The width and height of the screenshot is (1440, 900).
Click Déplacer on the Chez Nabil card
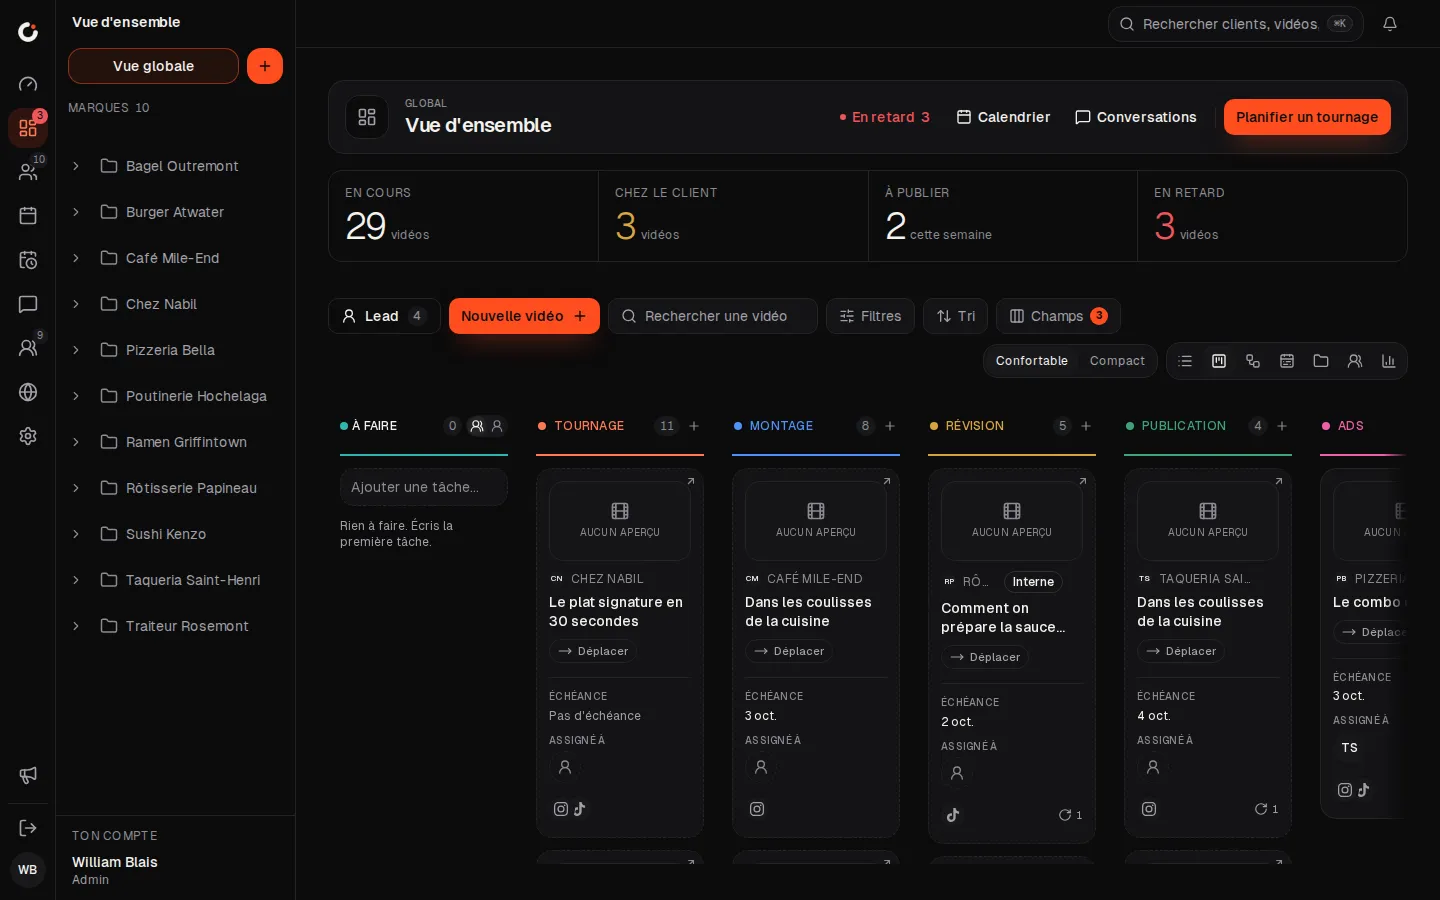click(x=593, y=651)
